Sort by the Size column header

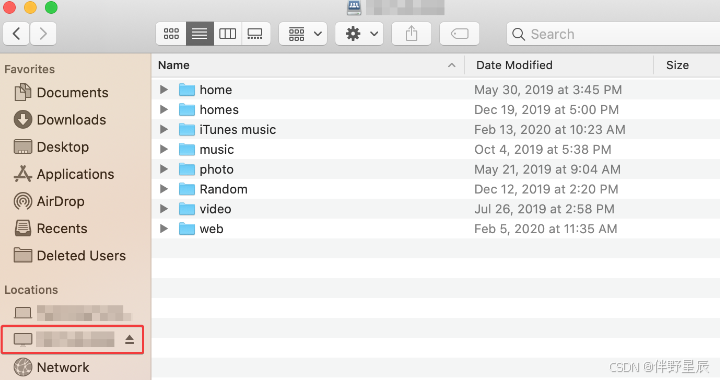coord(677,65)
